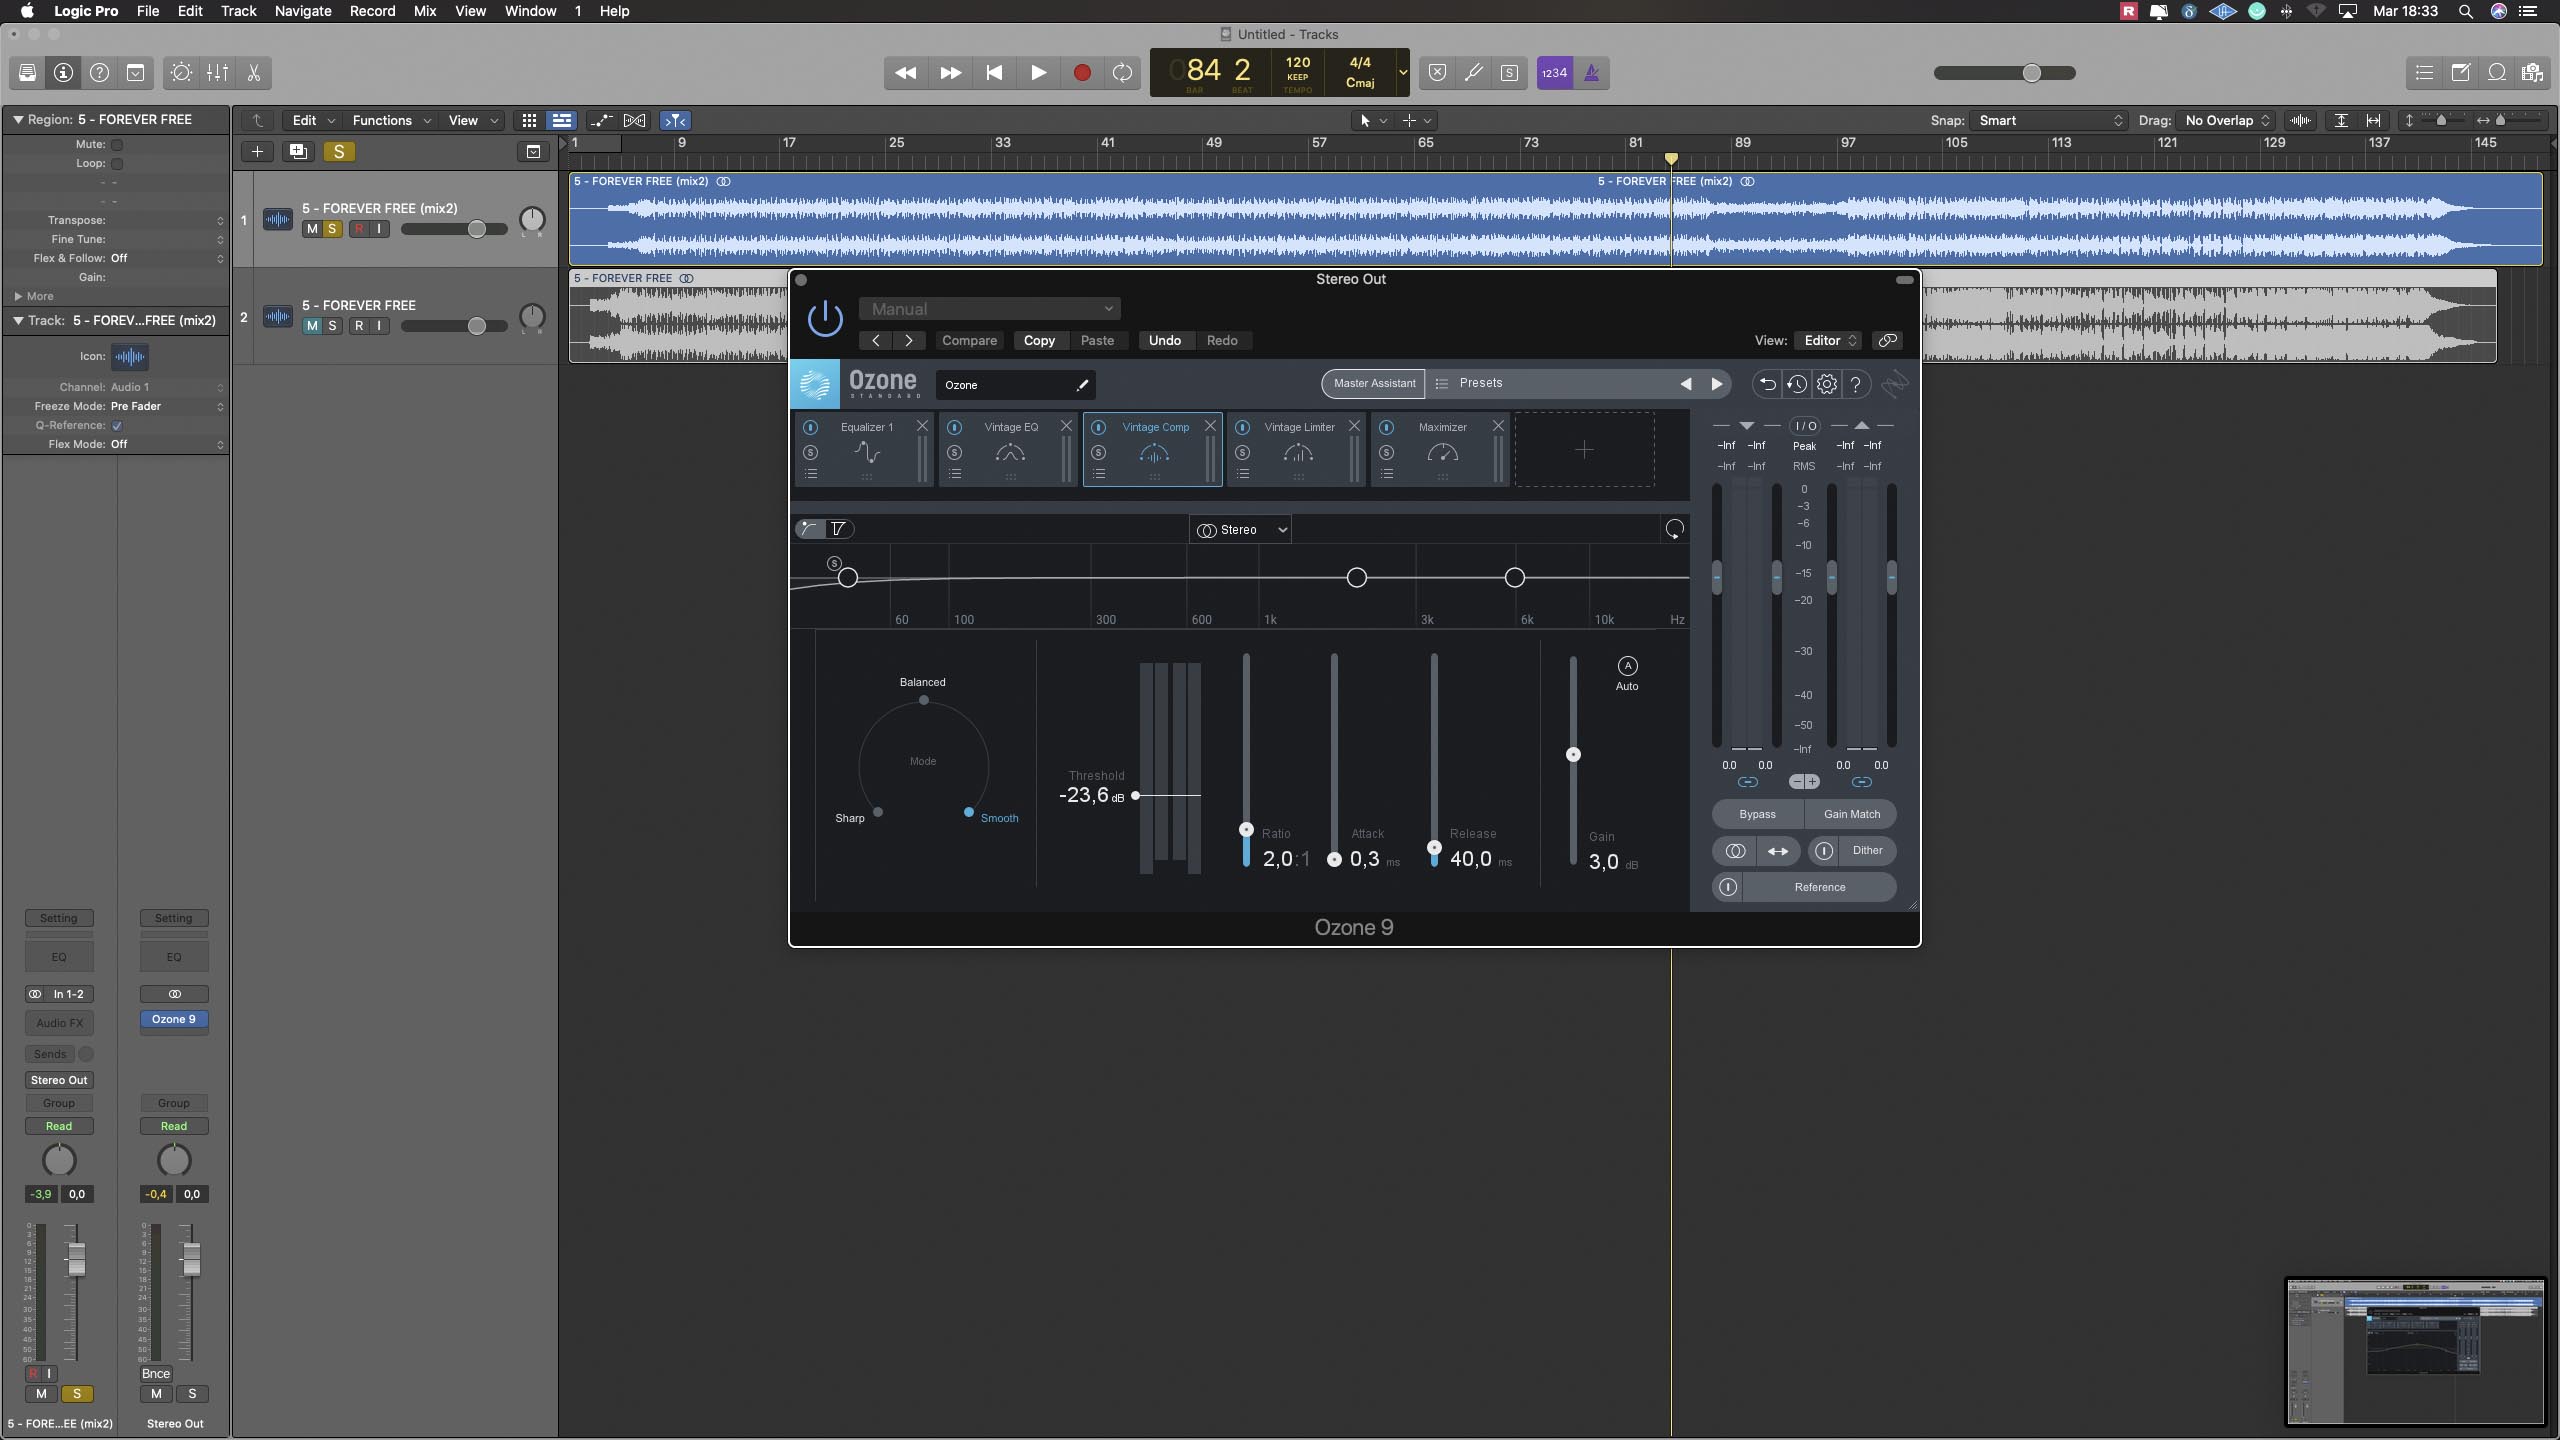Unsolo the FOREVER FREE (mix2) track
2560x1440 pixels.
pyautogui.click(x=332, y=229)
